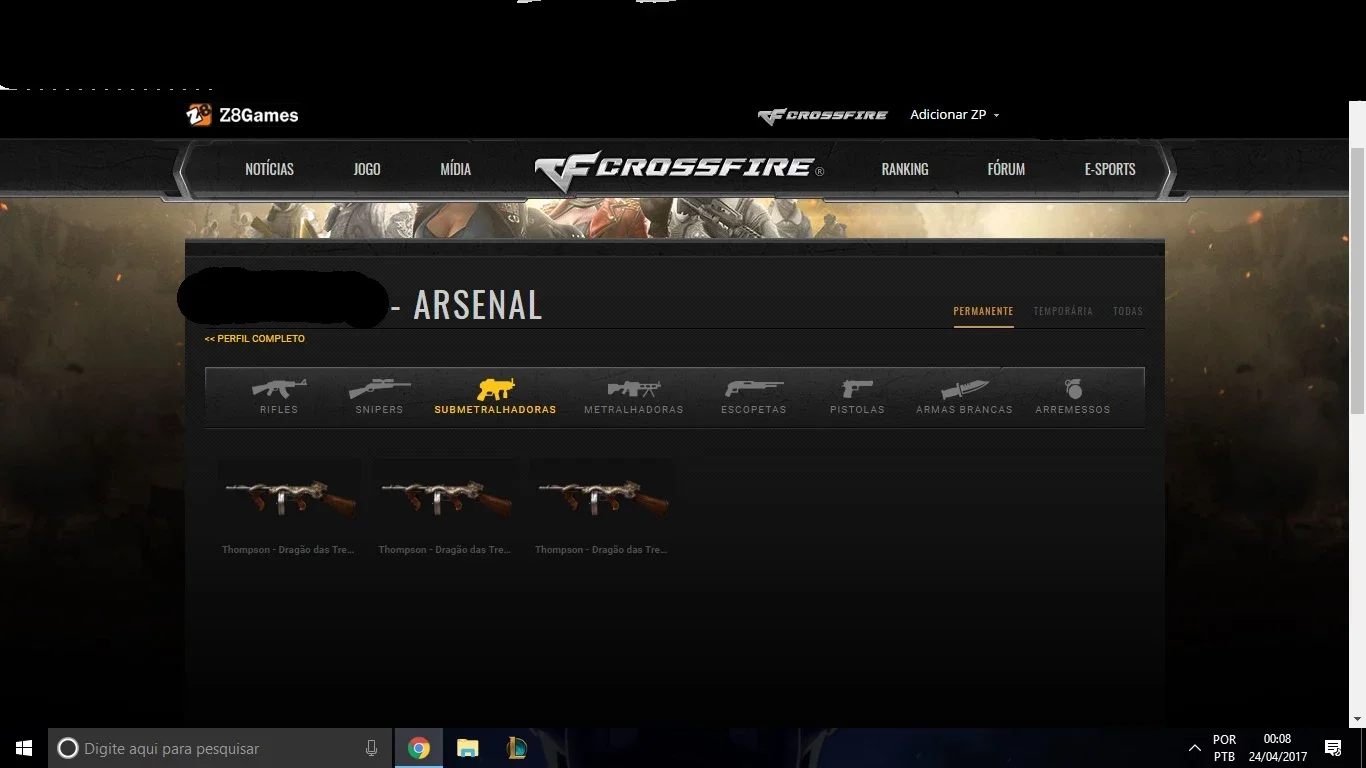Screen dimensions: 1366x768
Task: Open the Jogo menu
Action: click(x=367, y=169)
